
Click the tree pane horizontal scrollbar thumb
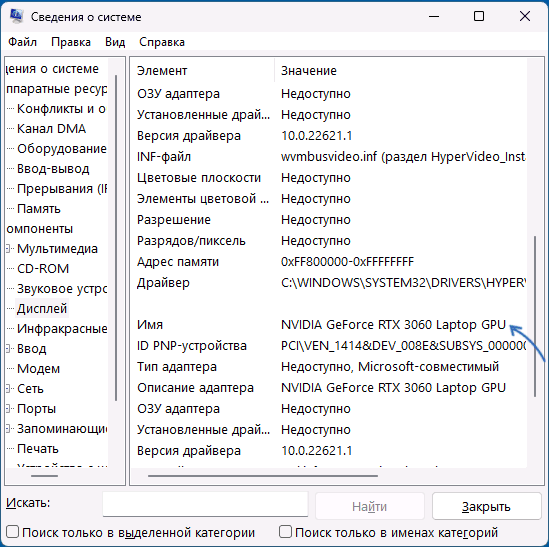click(x=44, y=476)
